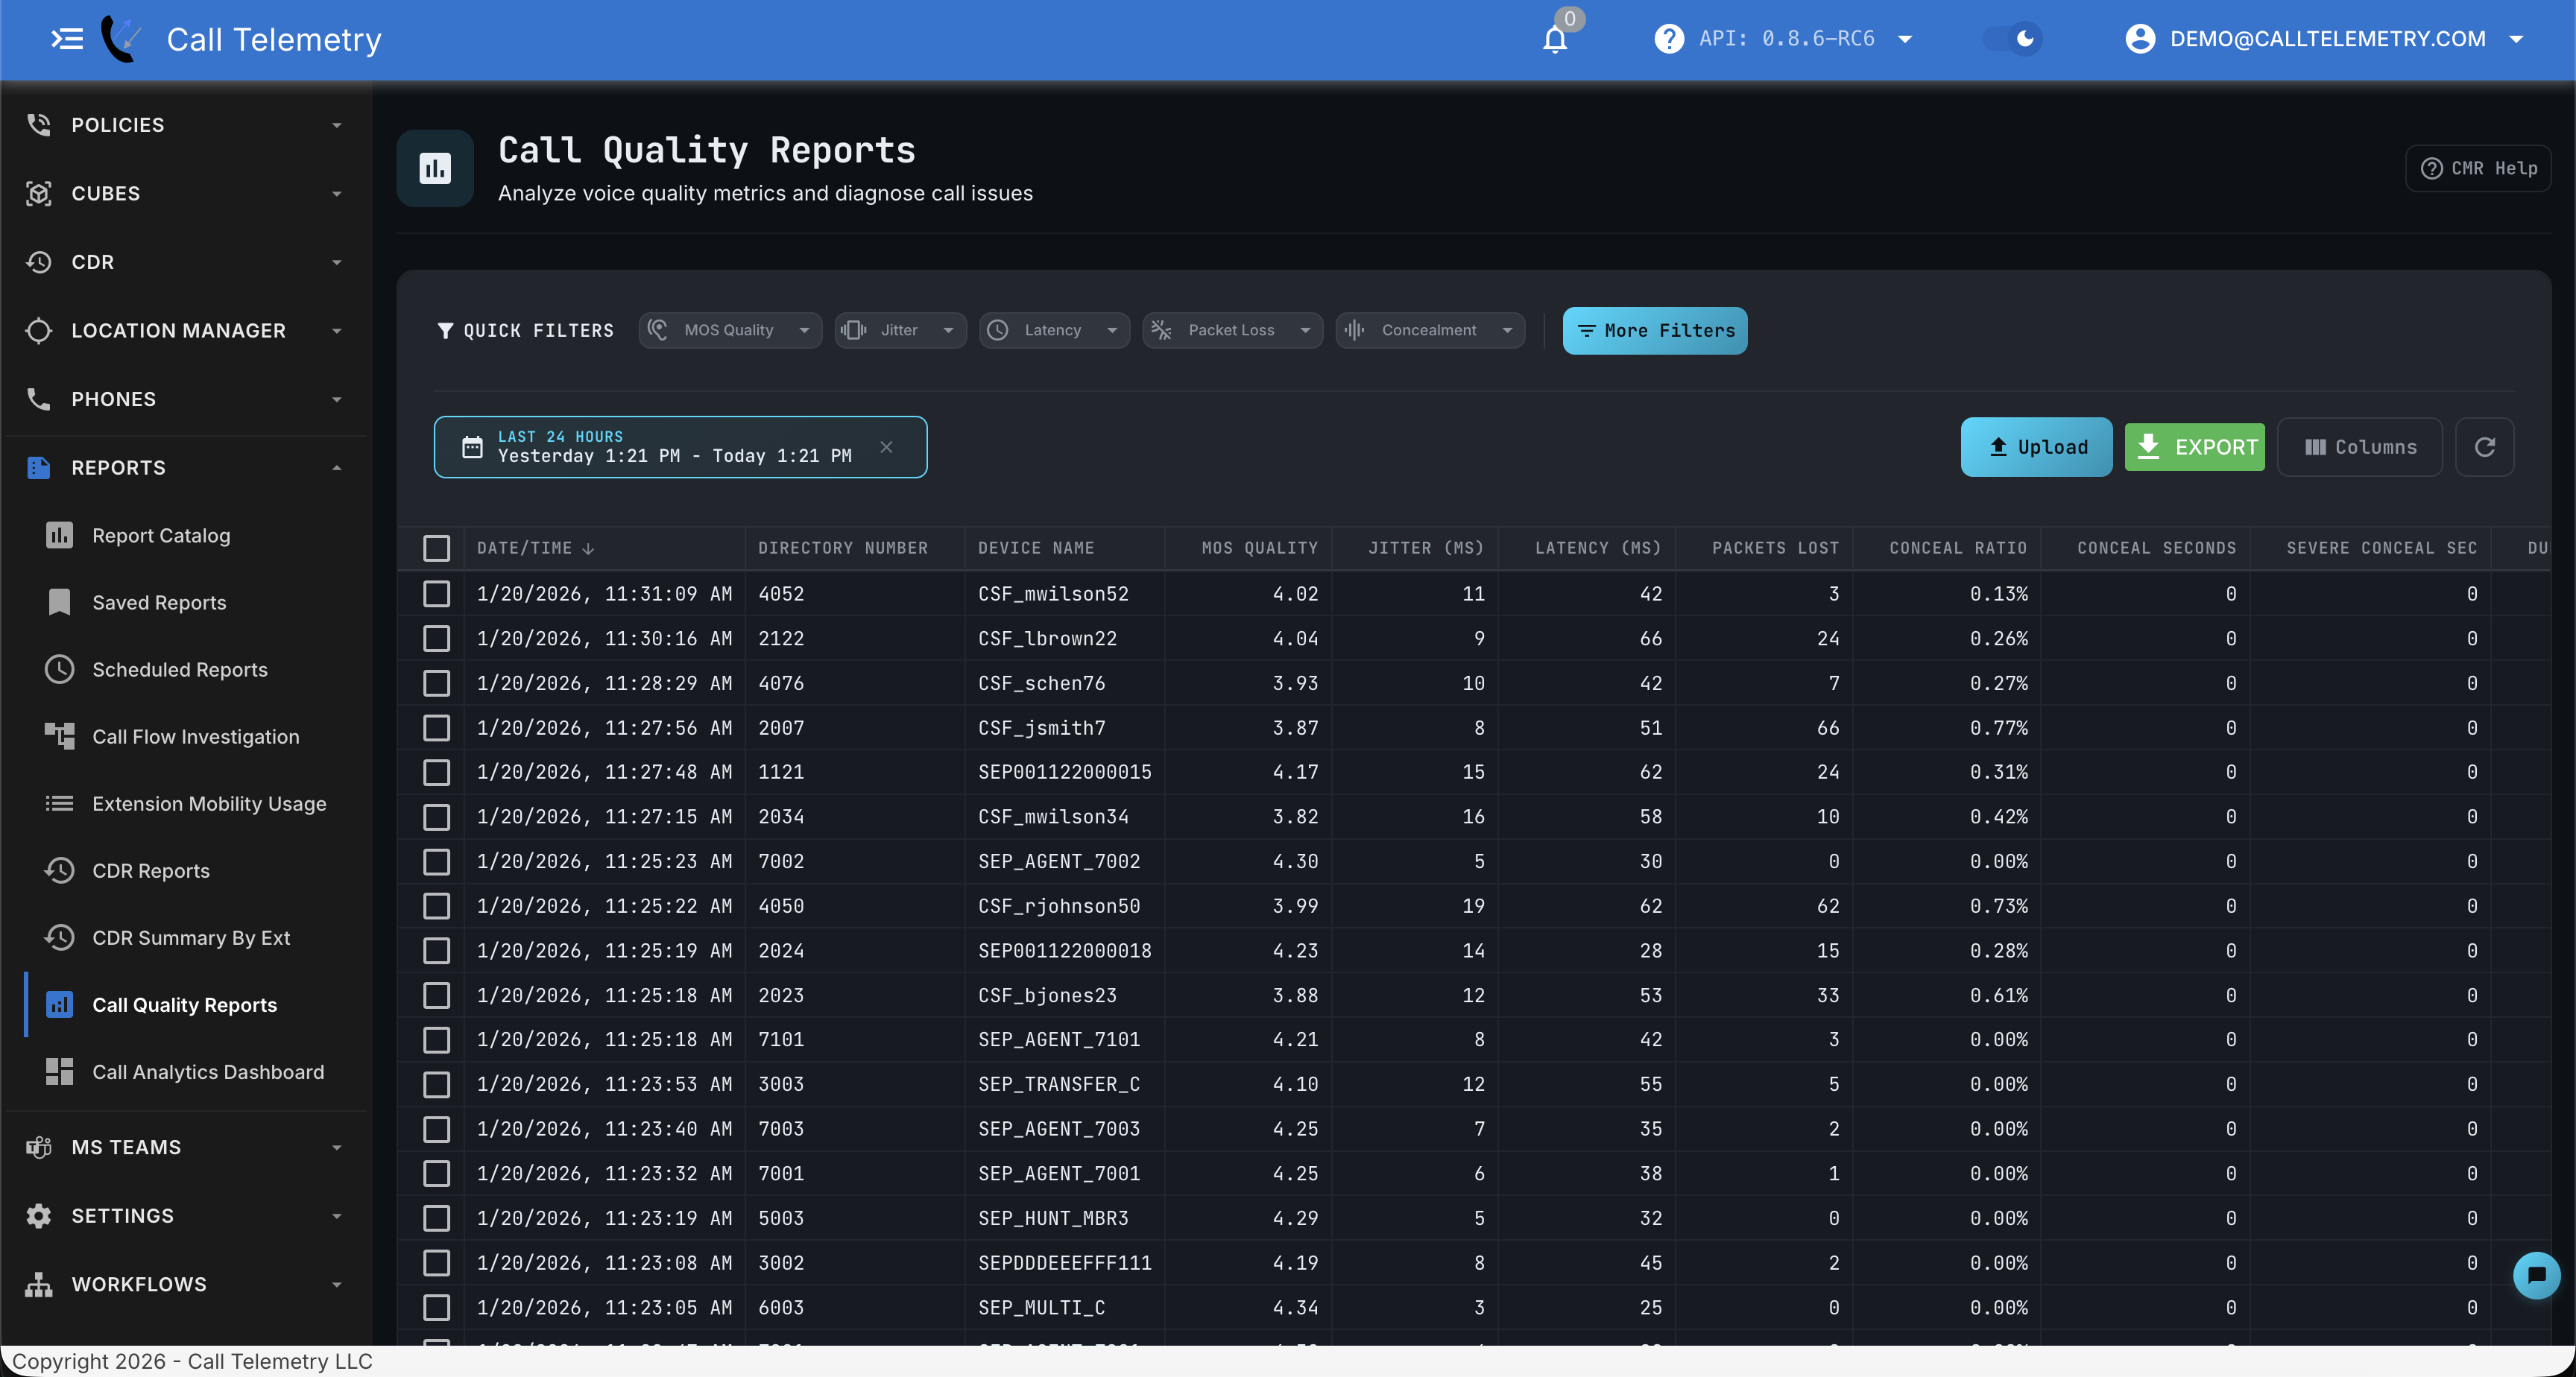Click the Quick Filters funnel icon
Viewport: 2576px width, 1377px height.
[445, 330]
